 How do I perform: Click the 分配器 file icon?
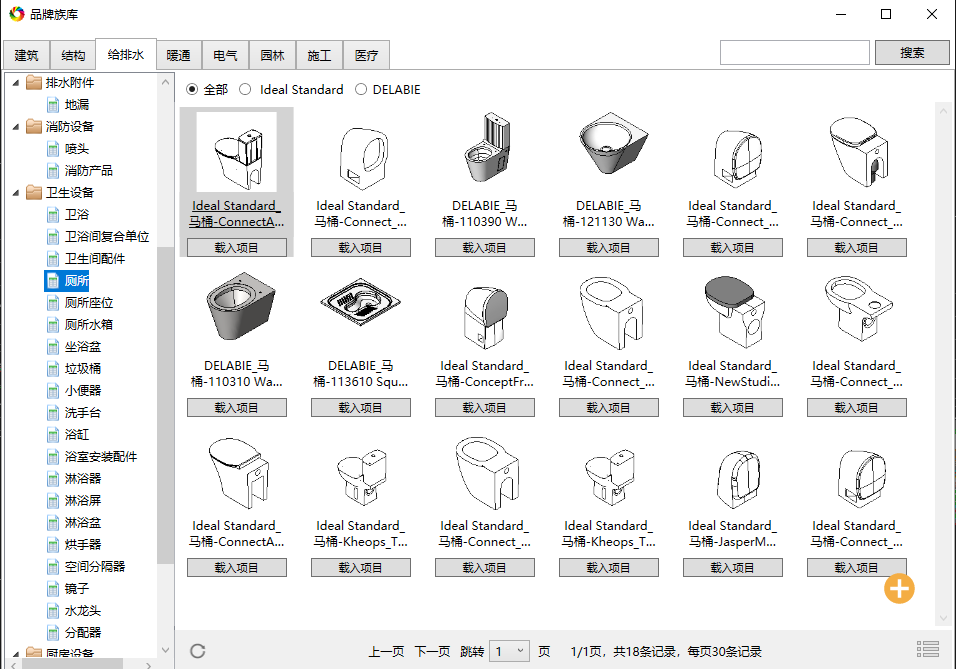[53, 633]
